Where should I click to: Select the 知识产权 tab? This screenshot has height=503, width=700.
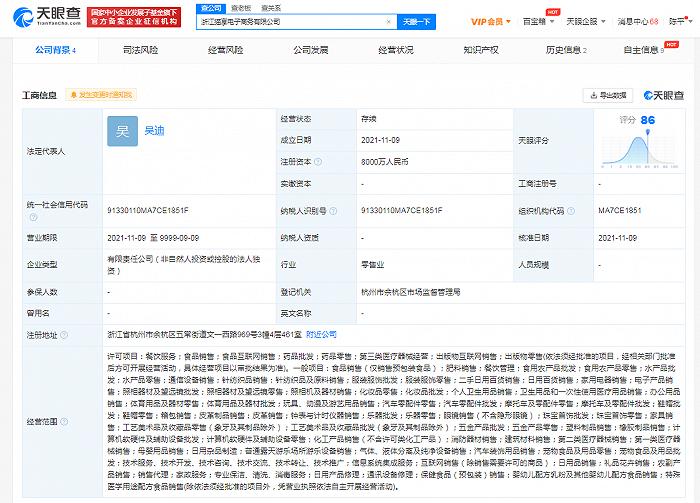(x=481, y=50)
